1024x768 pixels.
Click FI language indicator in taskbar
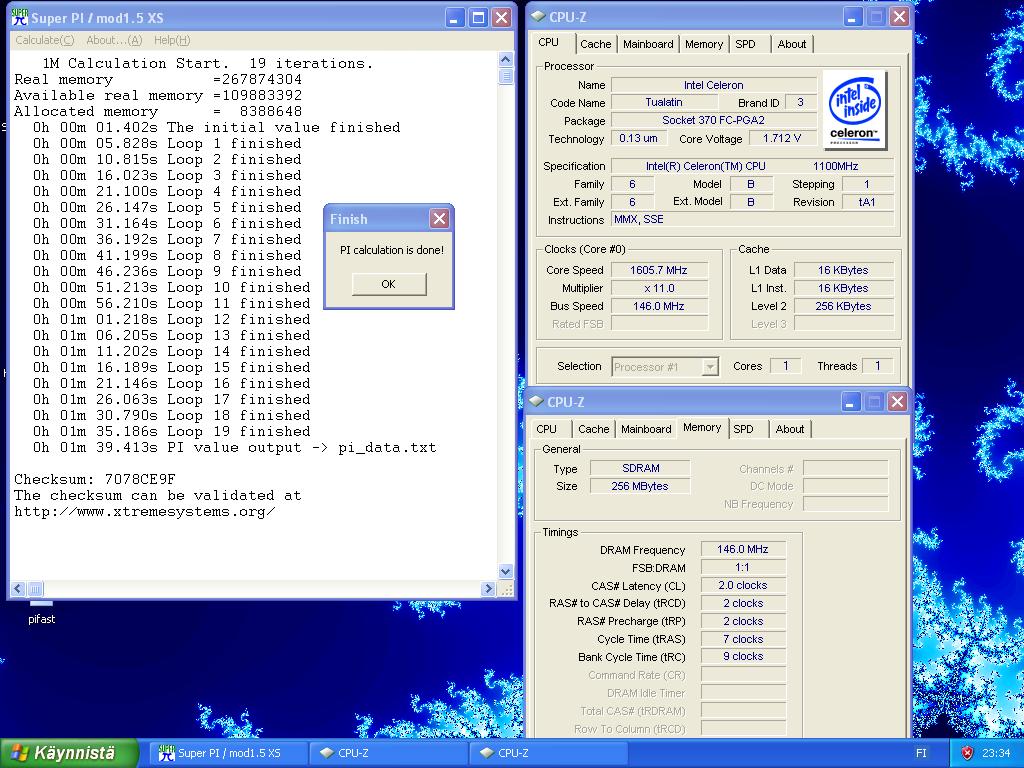point(921,753)
